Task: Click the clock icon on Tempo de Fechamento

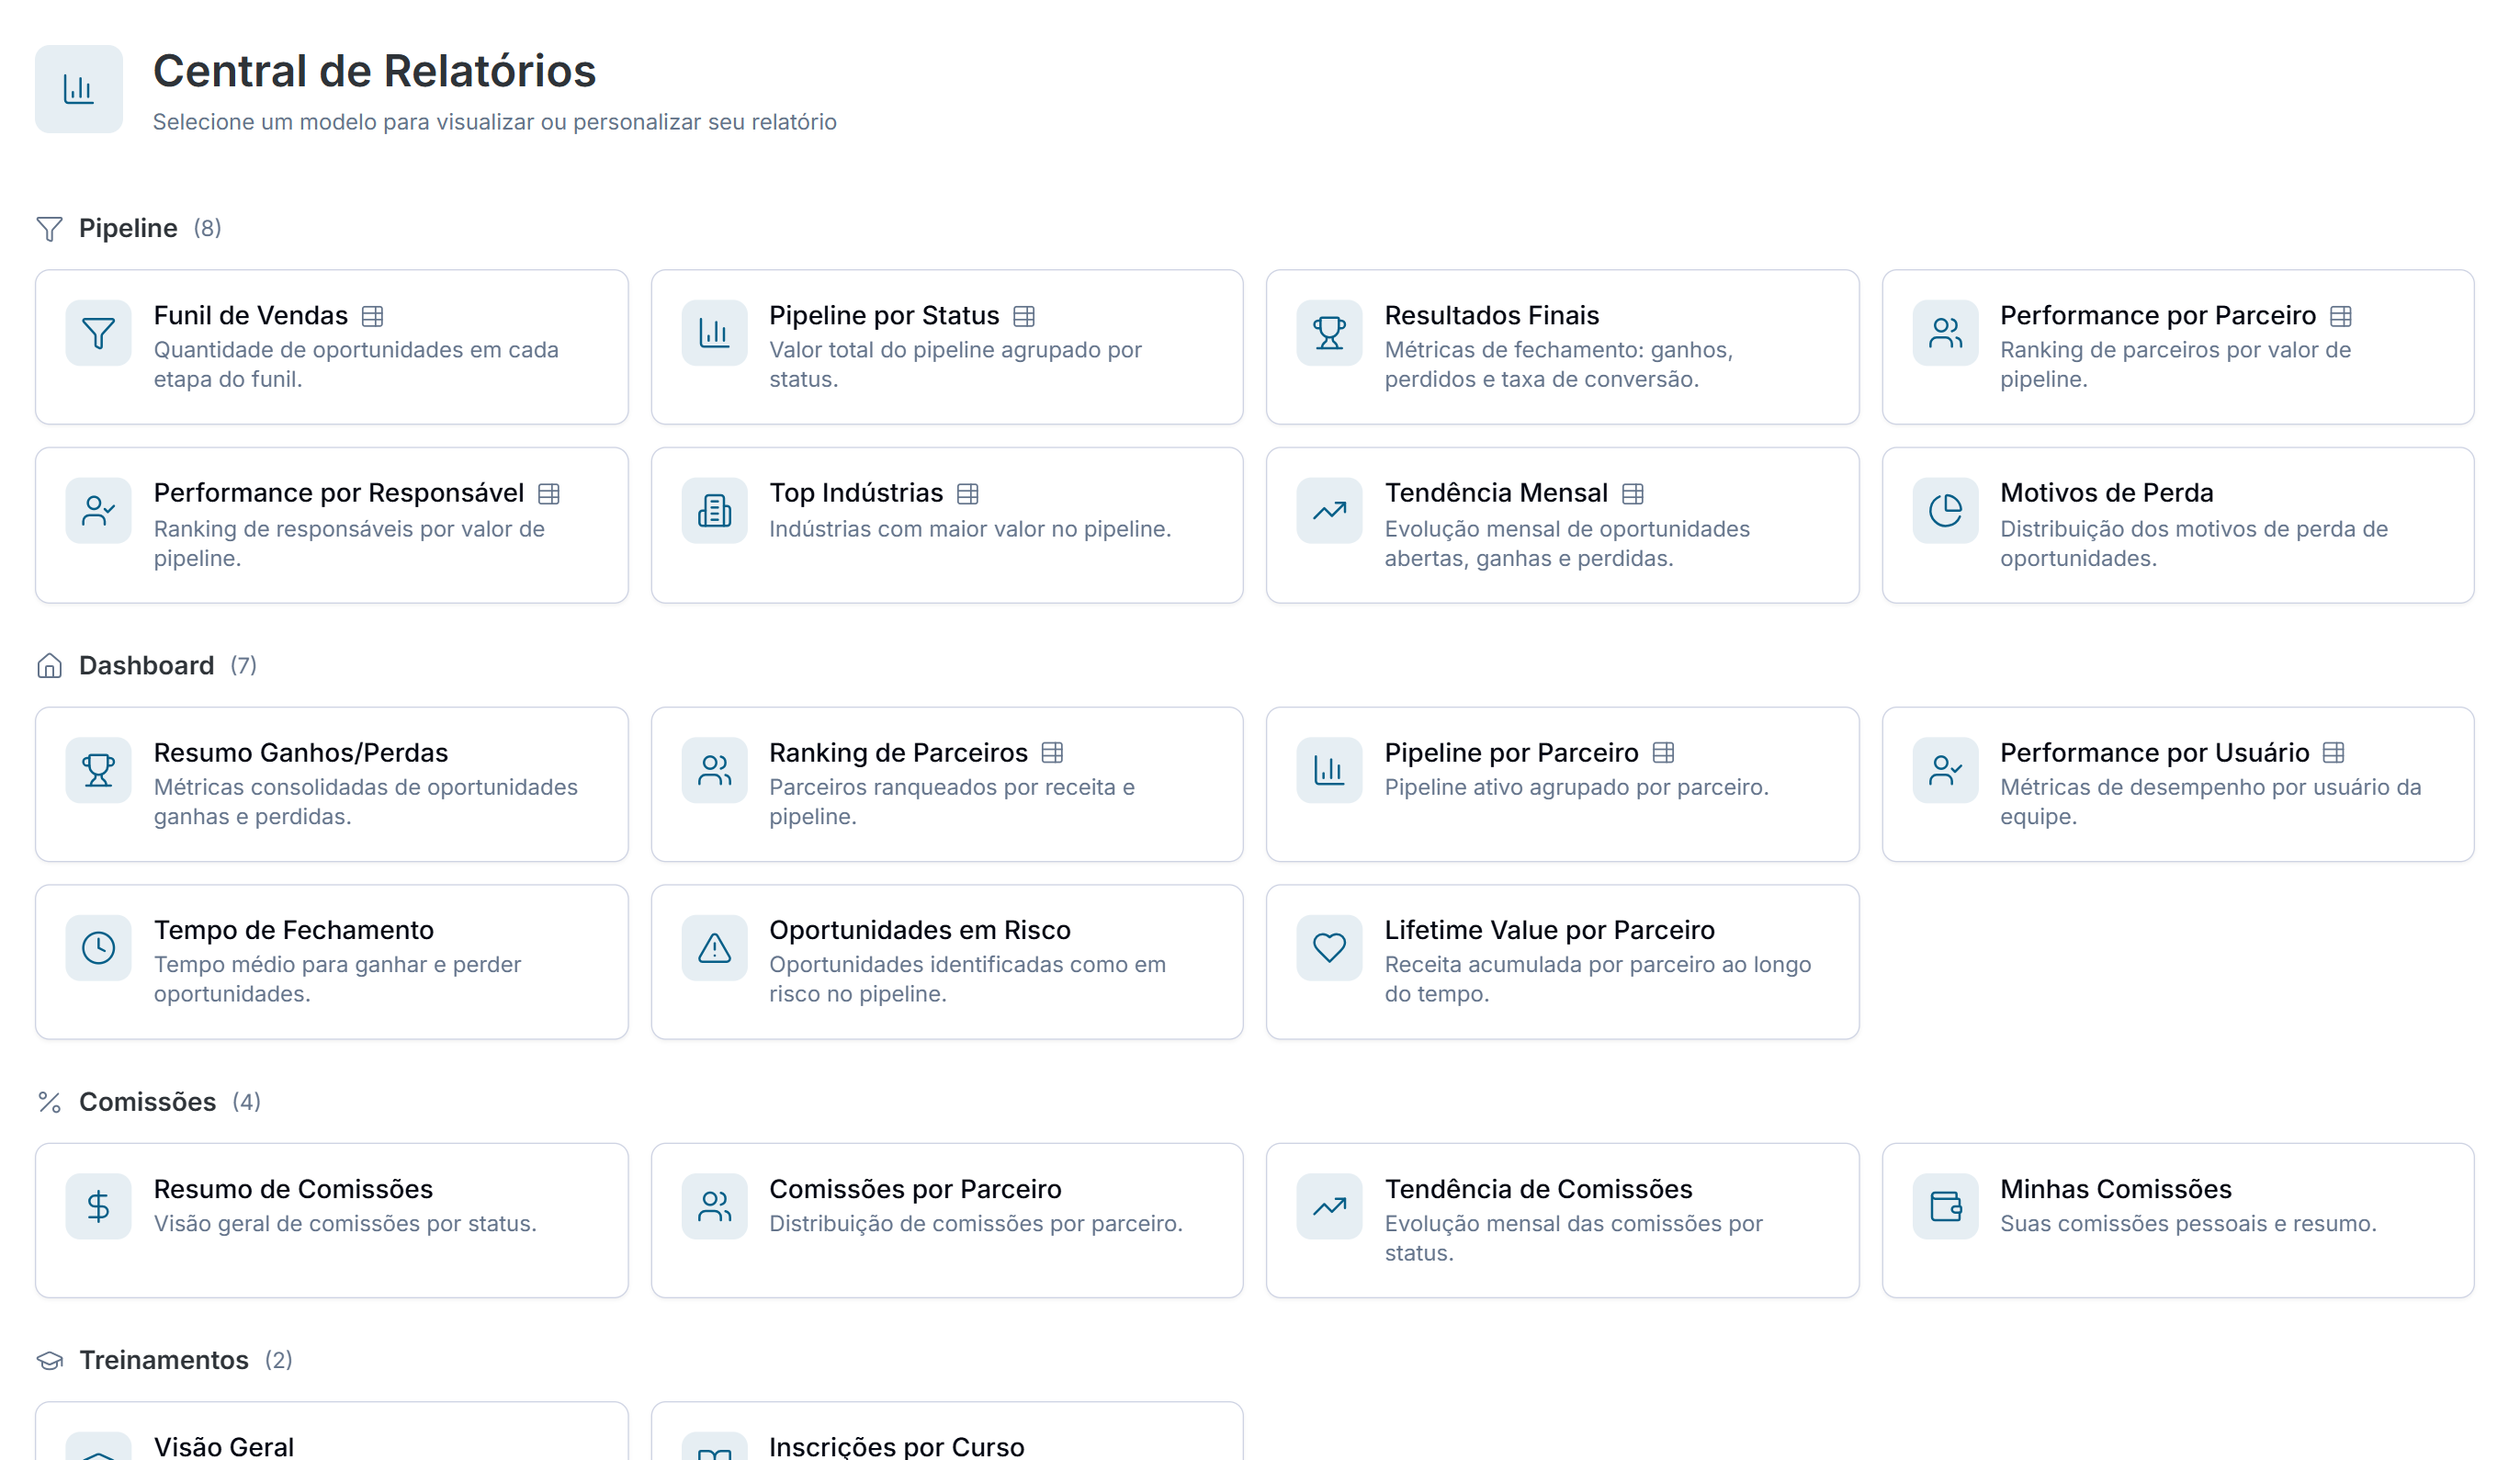Action: (98, 948)
